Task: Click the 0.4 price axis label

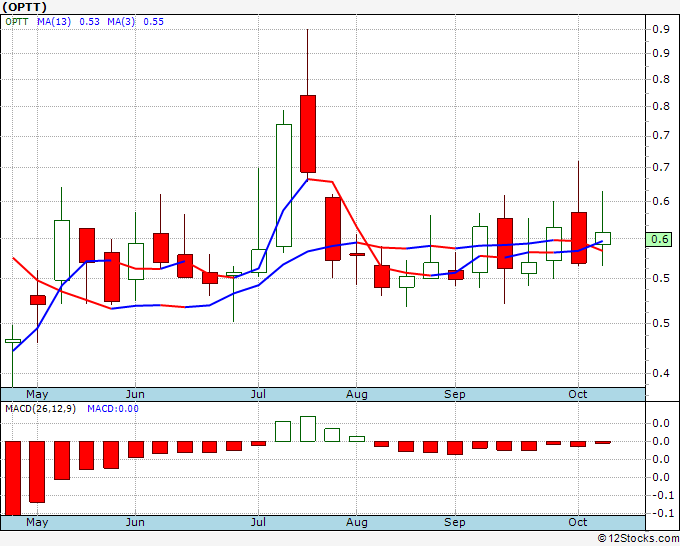Action: (660, 373)
